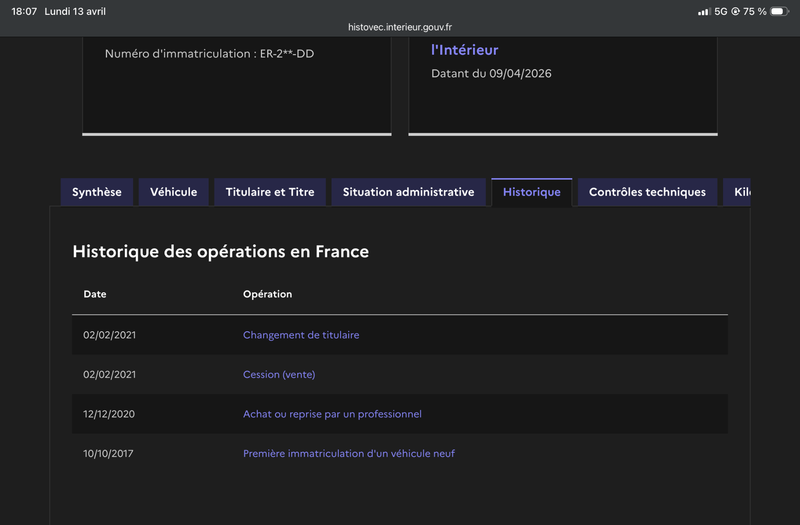Select the Situation administrative tab
The image size is (800, 525).
coord(408,192)
